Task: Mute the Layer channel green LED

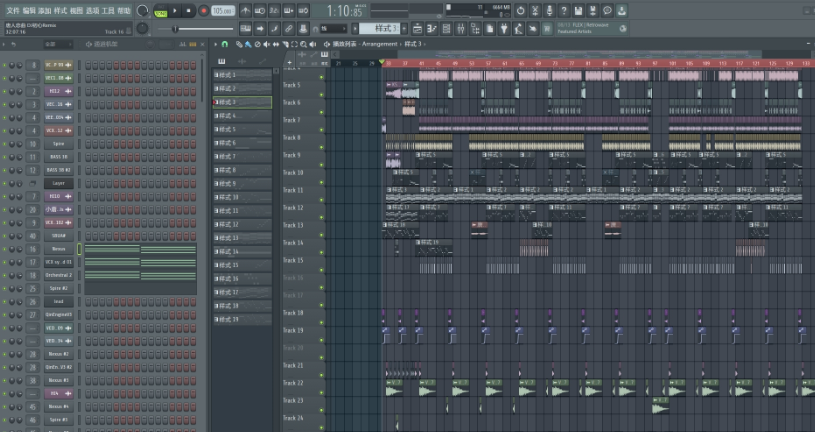Action: tap(5, 184)
